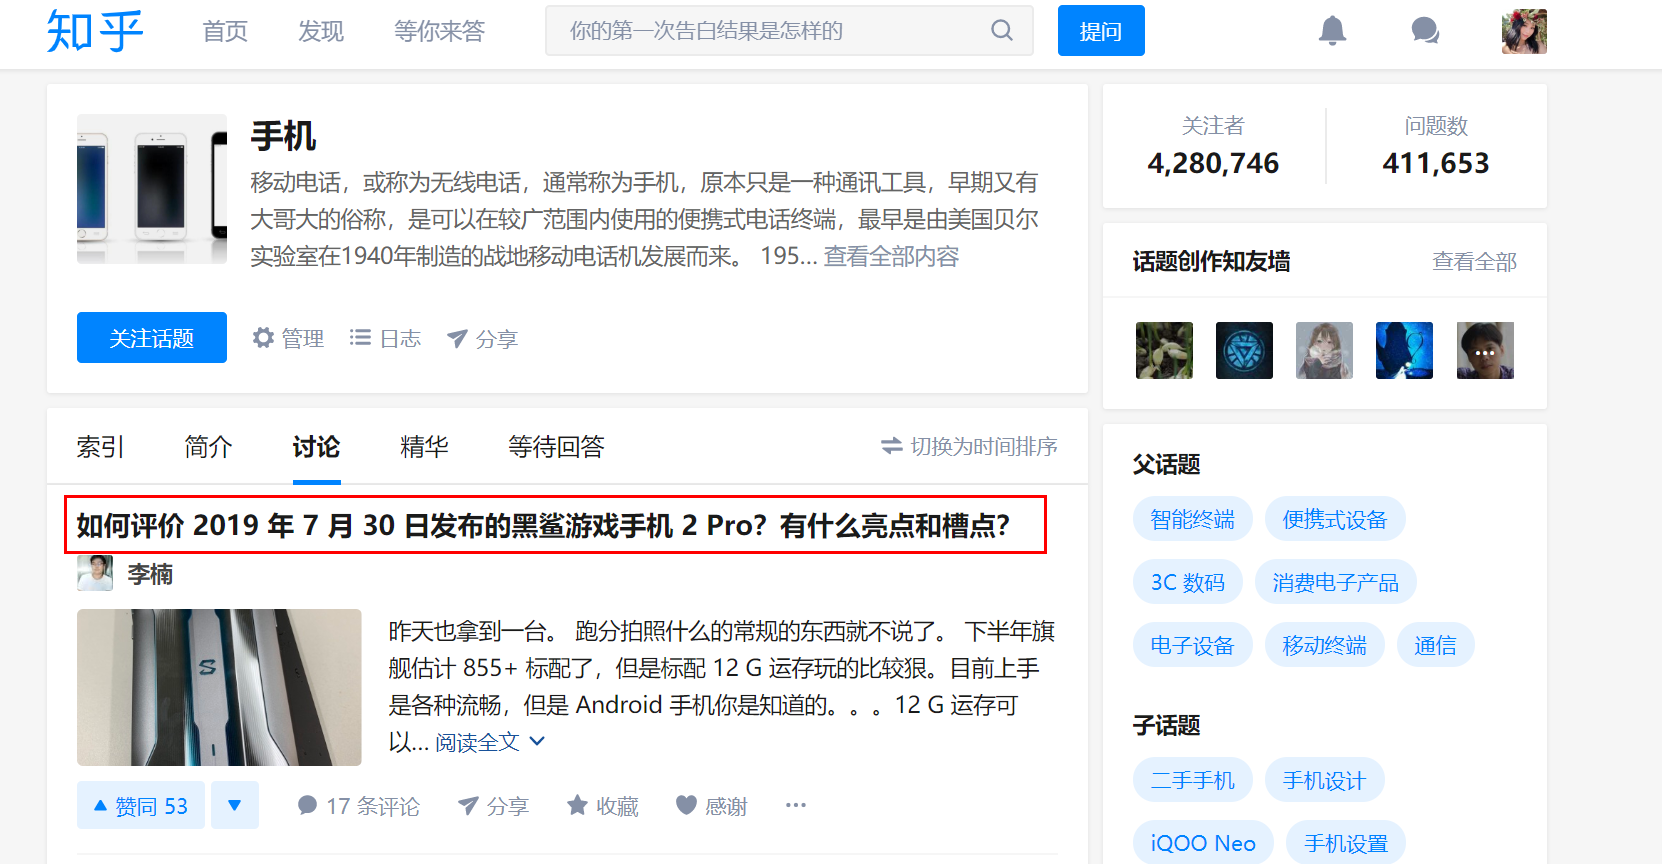Click the 手机 topic image
This screenshot has width=1662, height=864.
click(152, 189)
